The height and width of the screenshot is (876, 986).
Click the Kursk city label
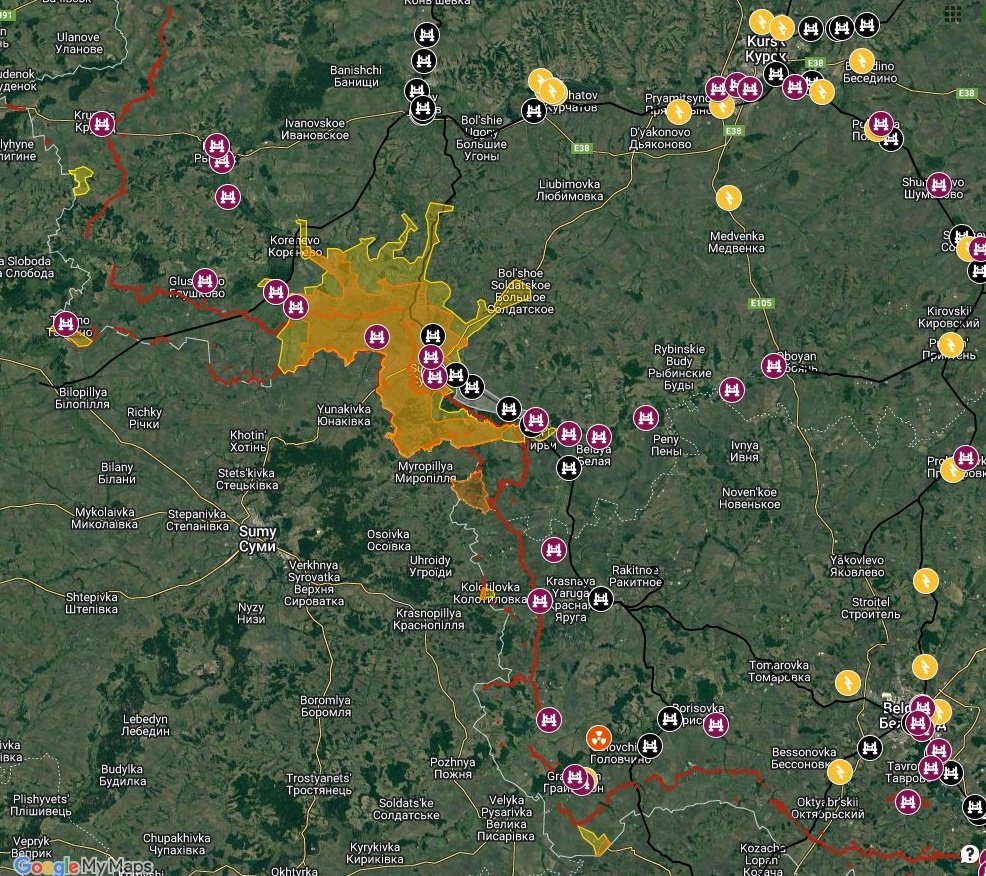coord(765,49)
